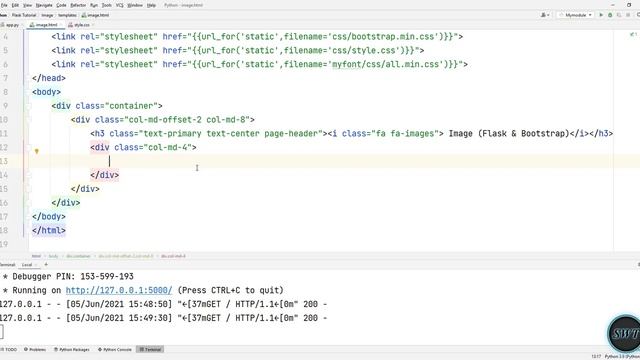The image size is (640, 360).
Task: Open the Python Packages tool window
Action: click(72, 350)
